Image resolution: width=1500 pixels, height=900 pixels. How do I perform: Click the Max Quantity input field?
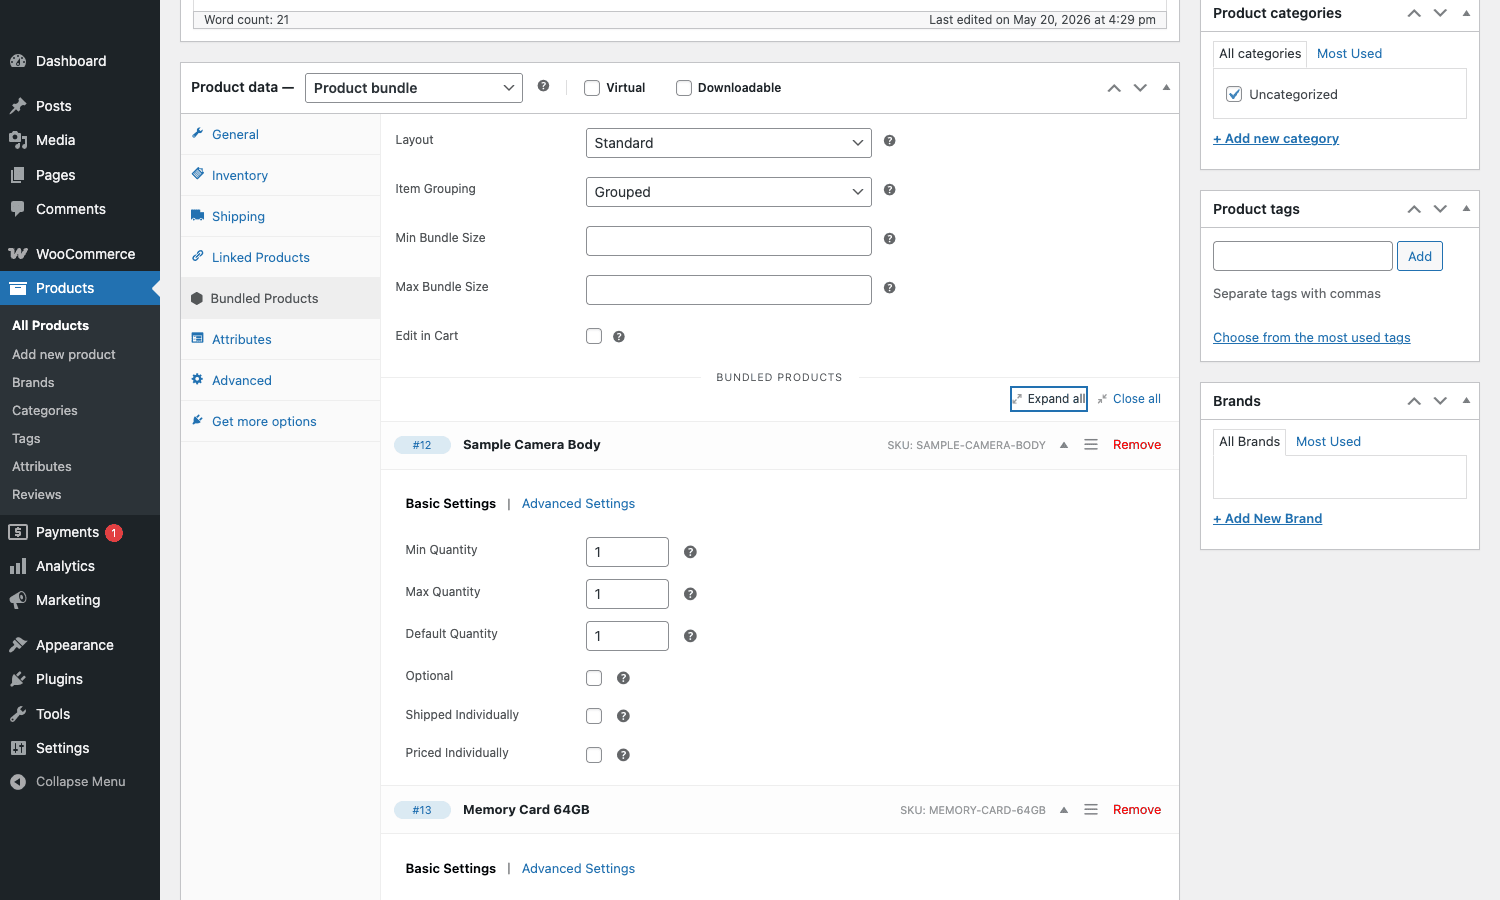627,594
